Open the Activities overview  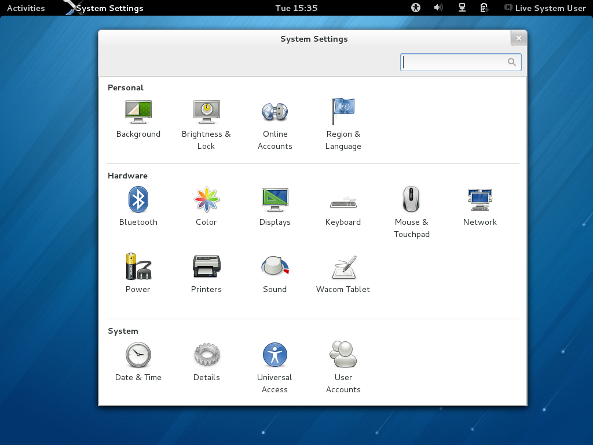[x=26, y=8]
